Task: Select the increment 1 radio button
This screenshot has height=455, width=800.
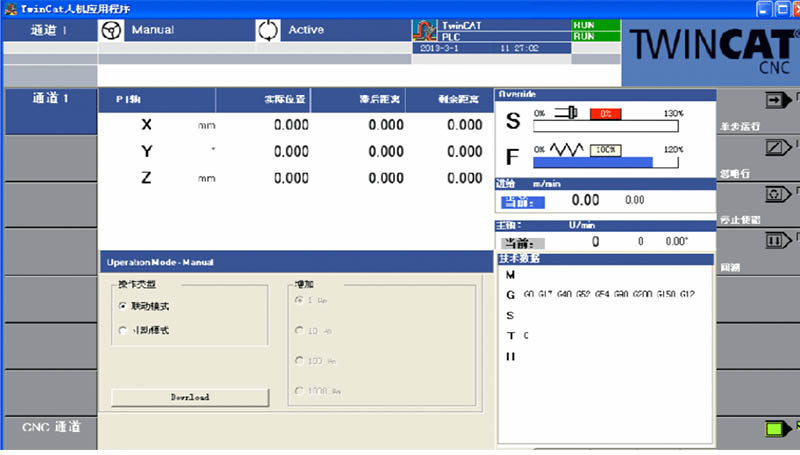Action: pos(299,300)
